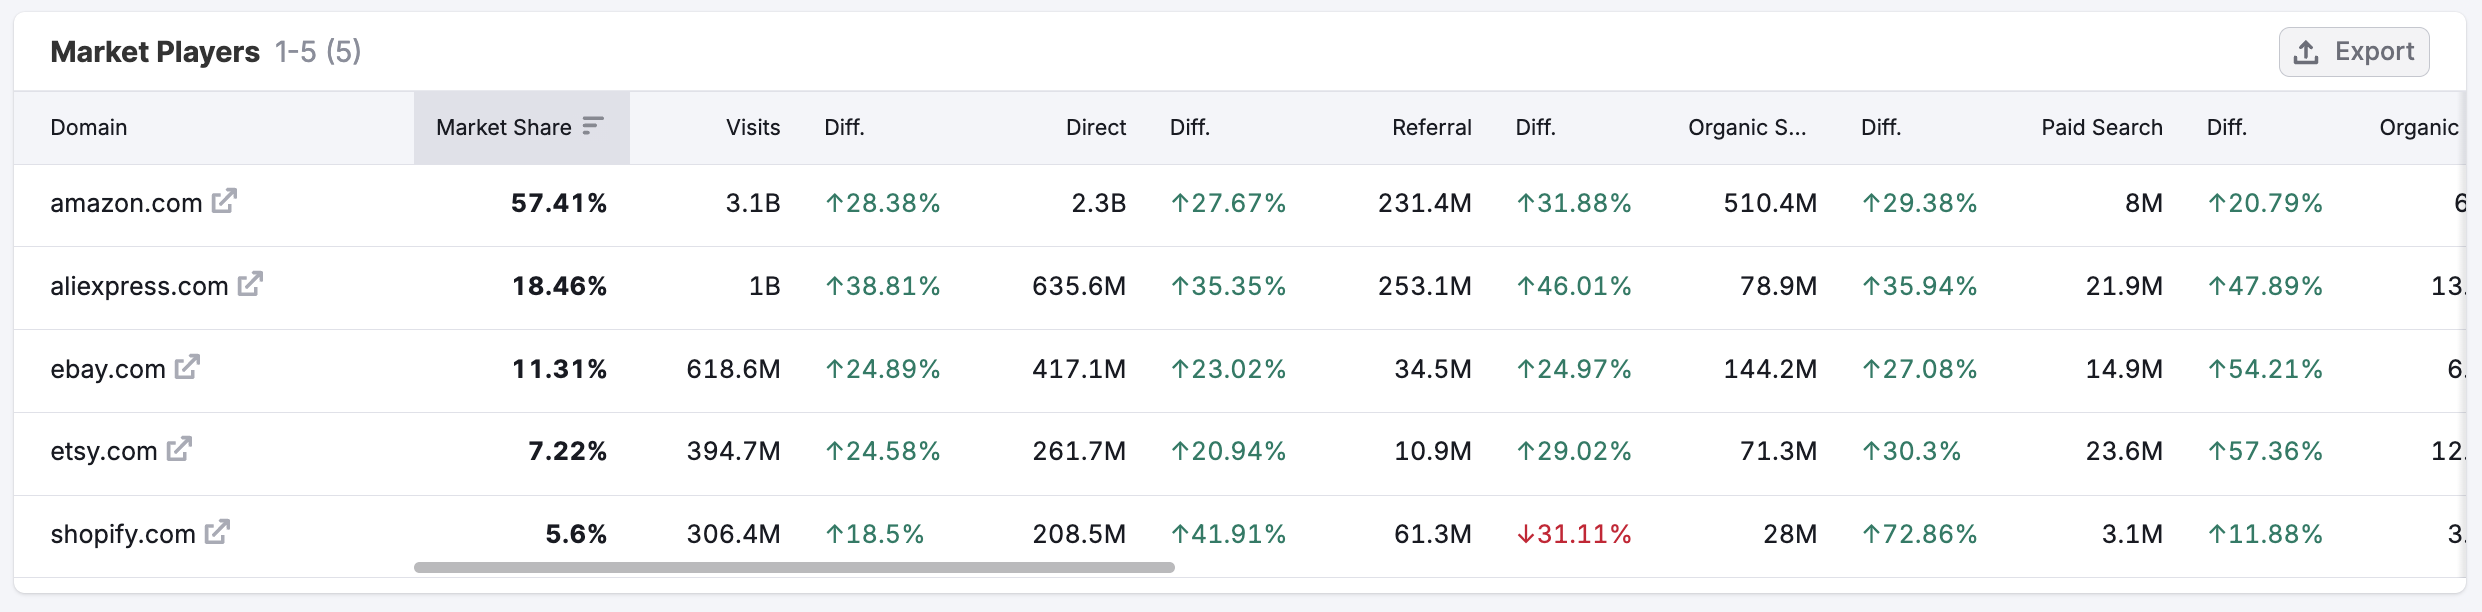The image size is (2482, 612).
Task: Select the Paid Search column header
Action: [2101, 127]
